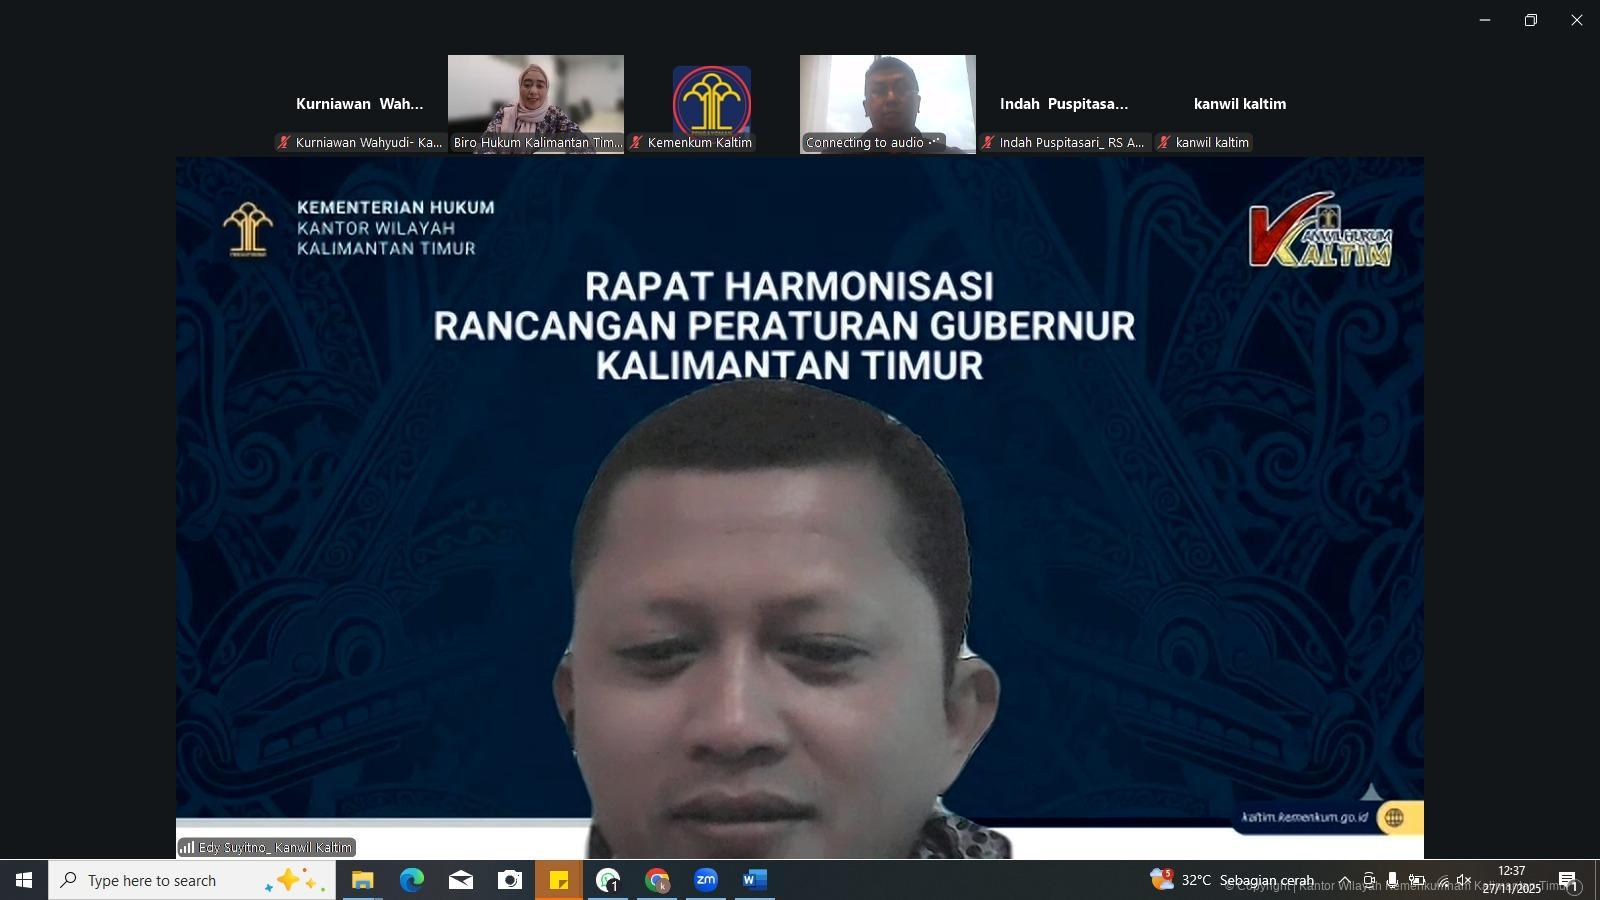This screenshot has height=900, width=1600.
Task: Click the signal strength icon on Edy Suyitno's label
Action: 188,847
